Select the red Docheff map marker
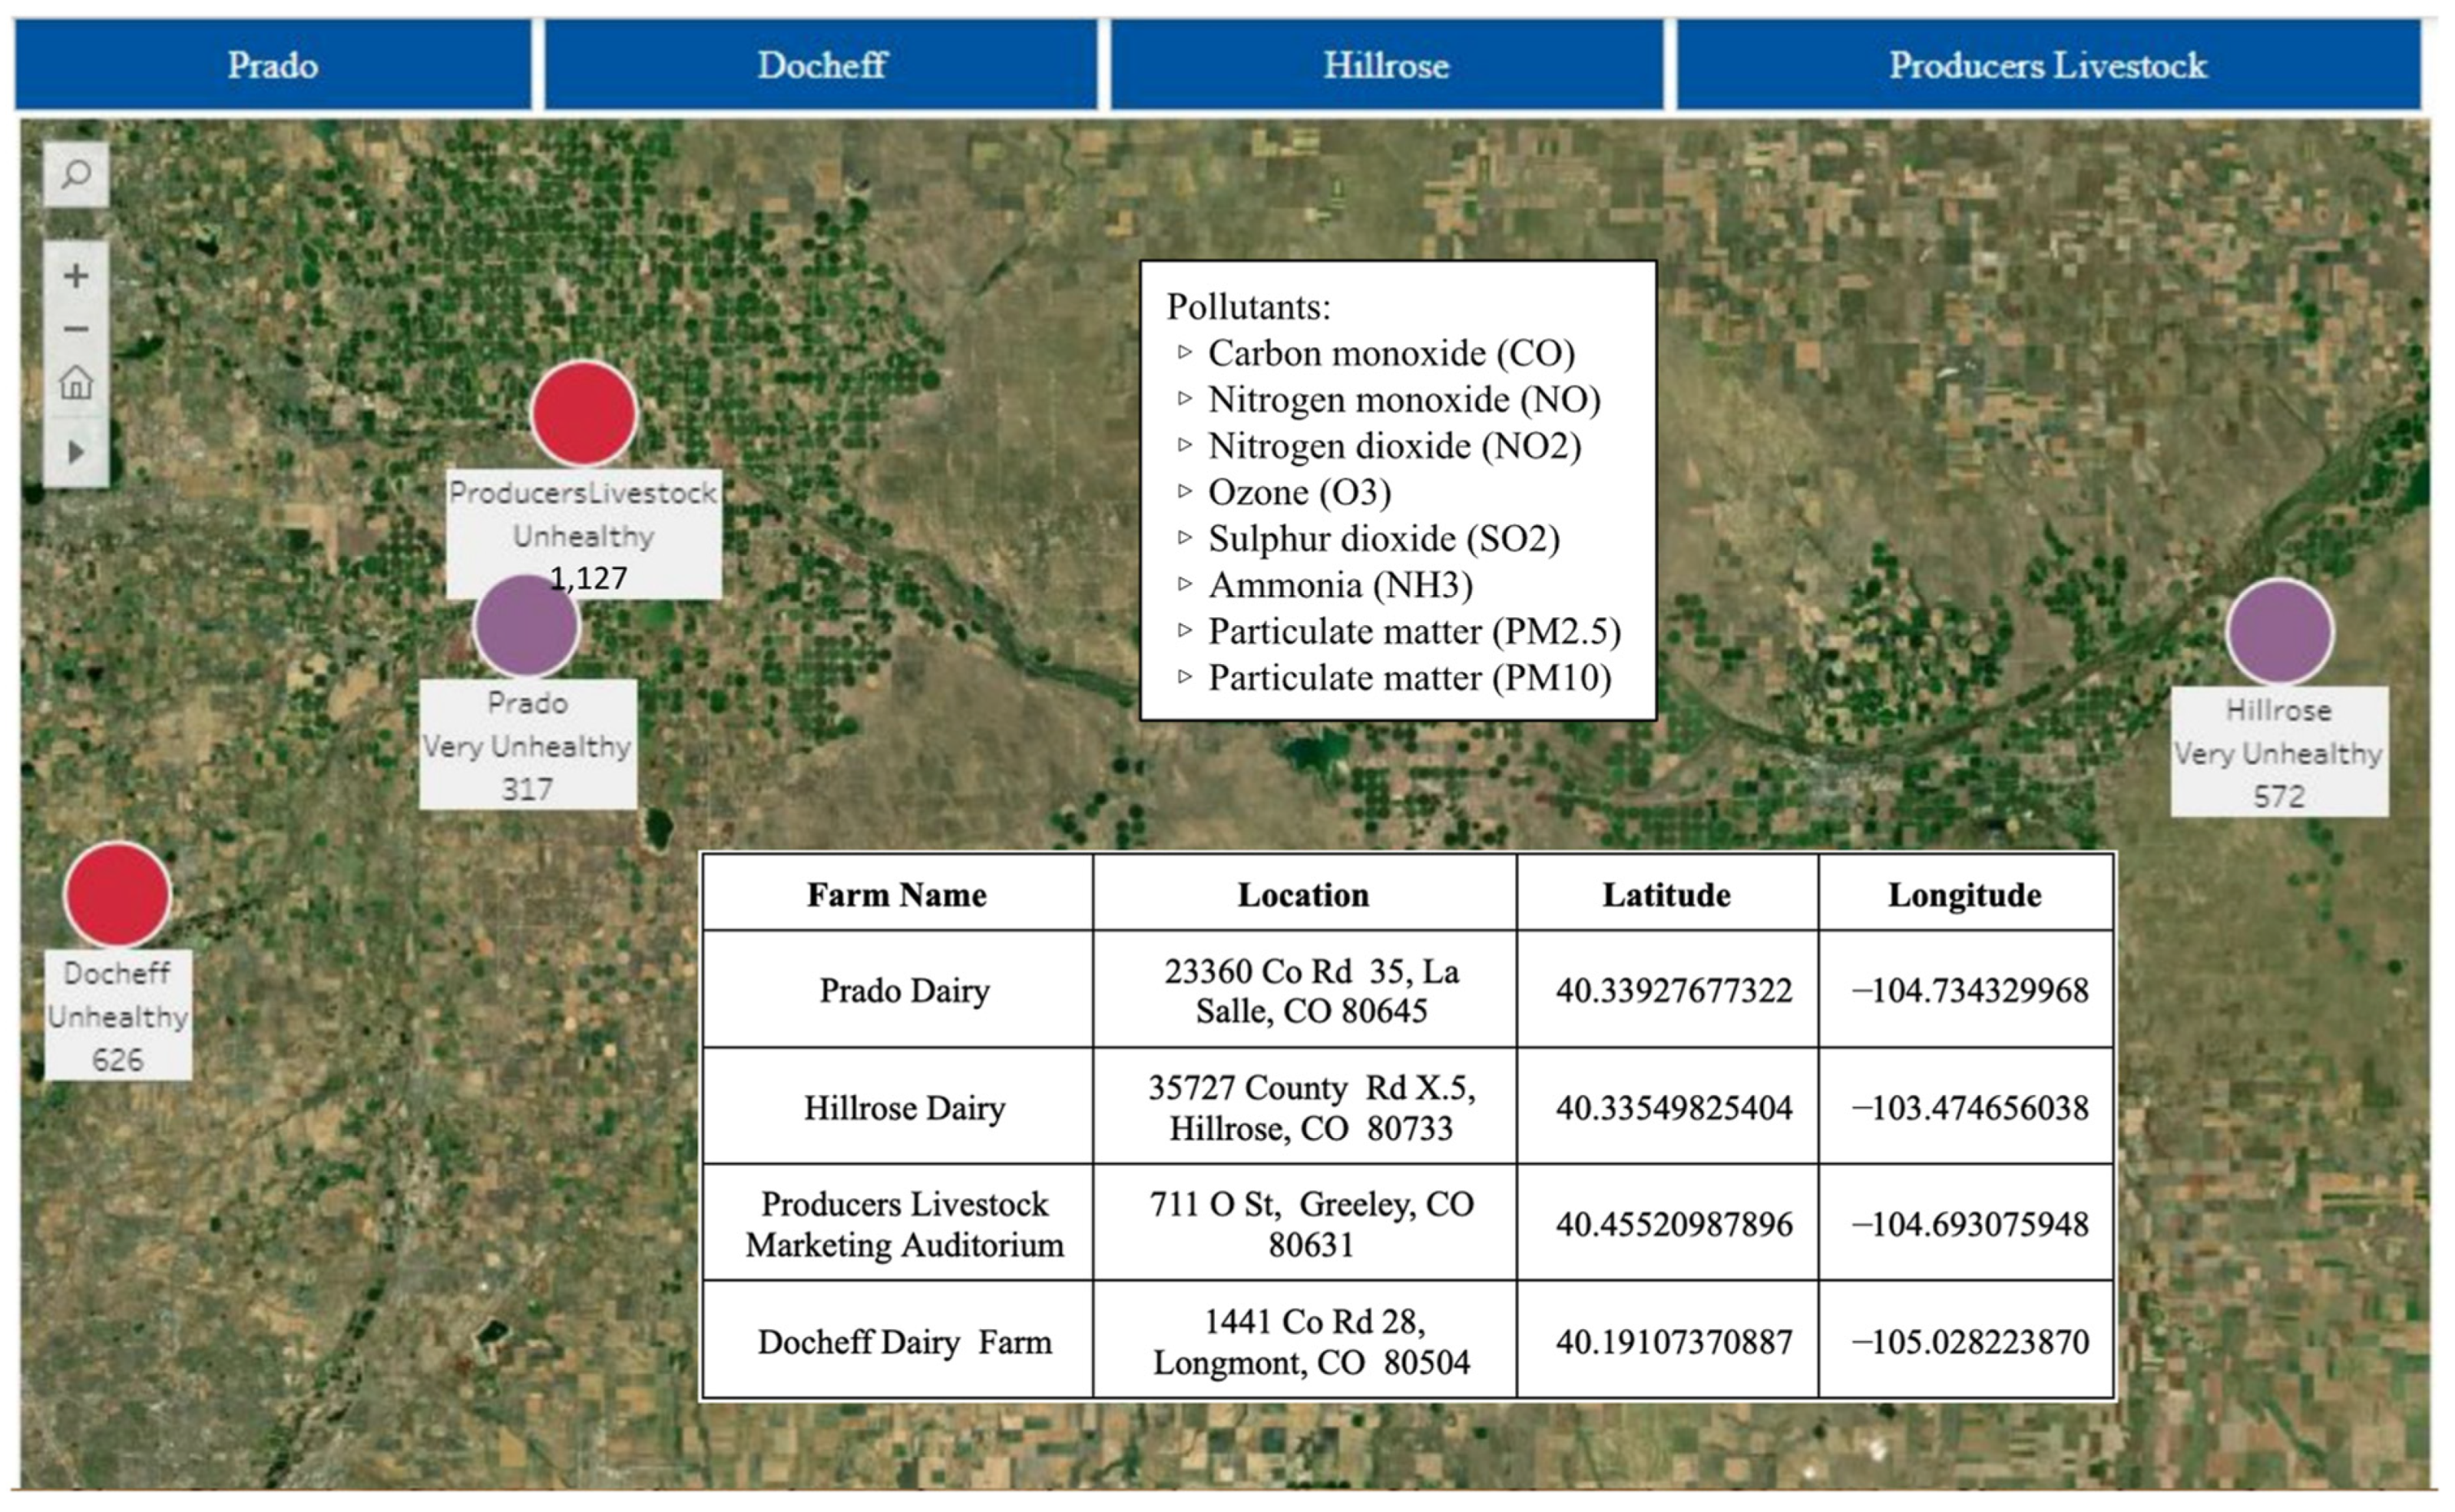 (x=118, y=894)
